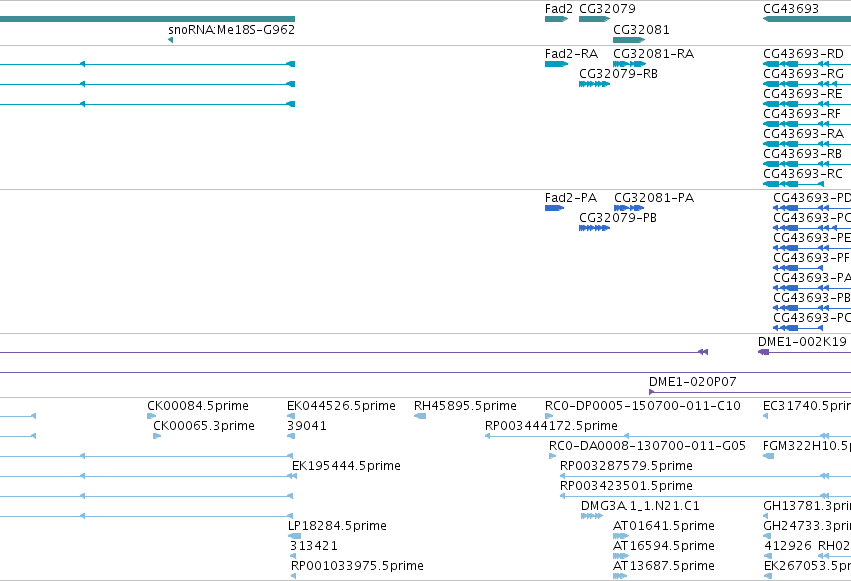Click the CG32079-RB transcript label
851x581 pixels.
coord(618,74)
